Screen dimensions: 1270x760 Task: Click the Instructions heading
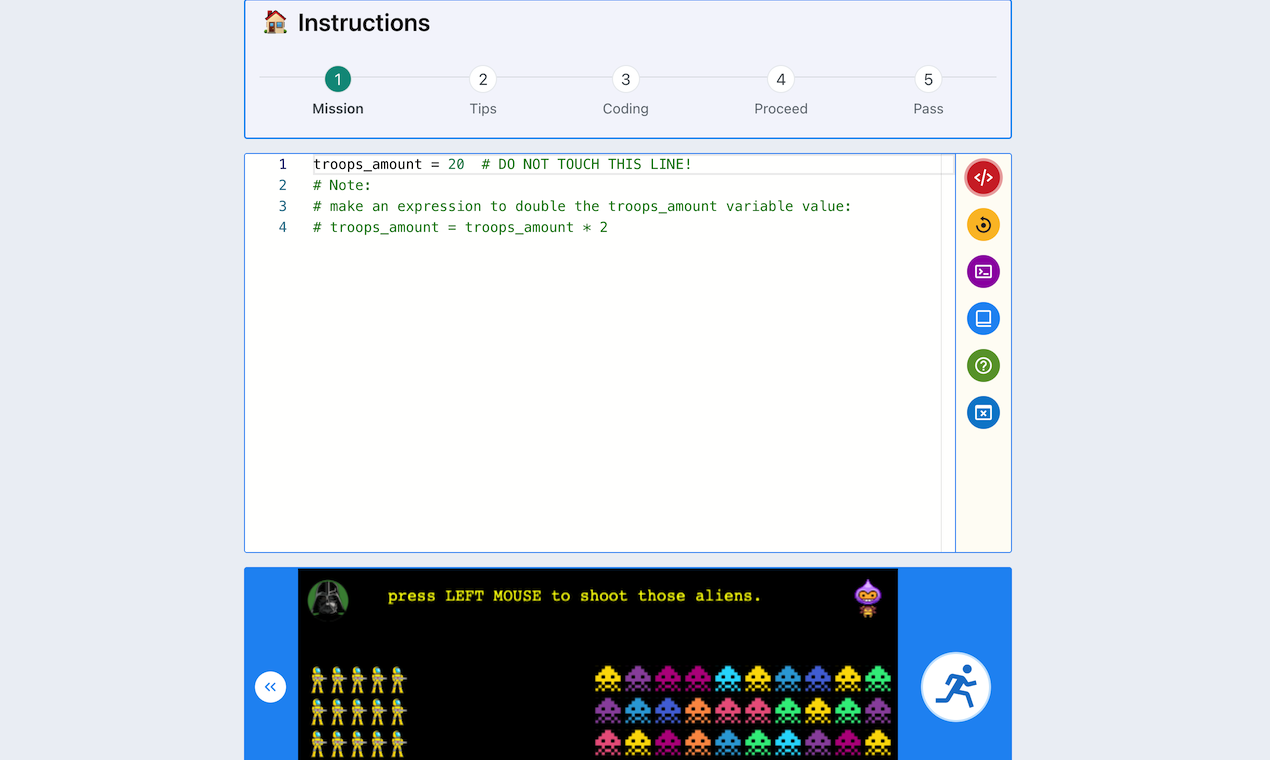point(364,23)
